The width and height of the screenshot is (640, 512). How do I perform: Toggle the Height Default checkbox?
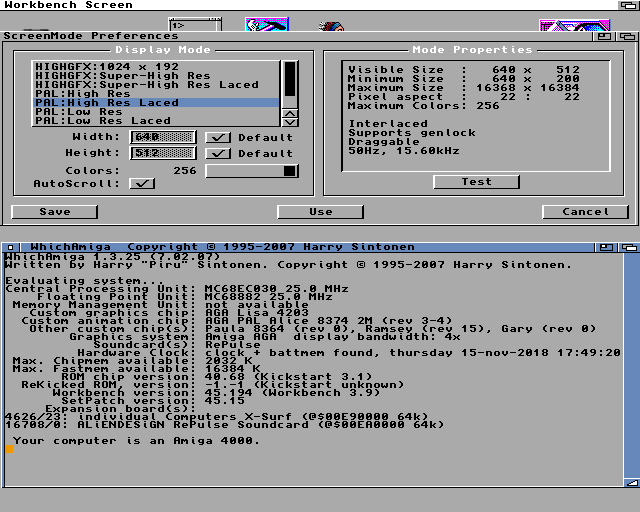click(217, 153)
